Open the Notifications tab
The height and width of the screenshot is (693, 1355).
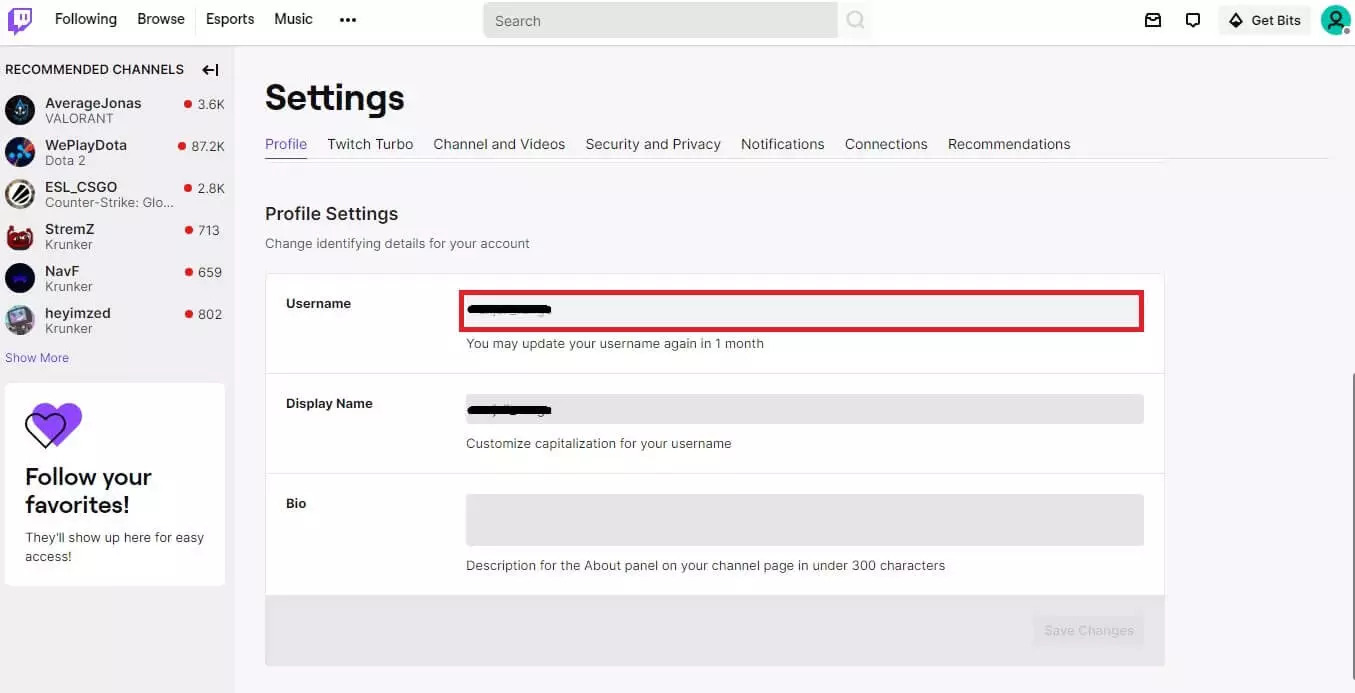coord(783,144)
